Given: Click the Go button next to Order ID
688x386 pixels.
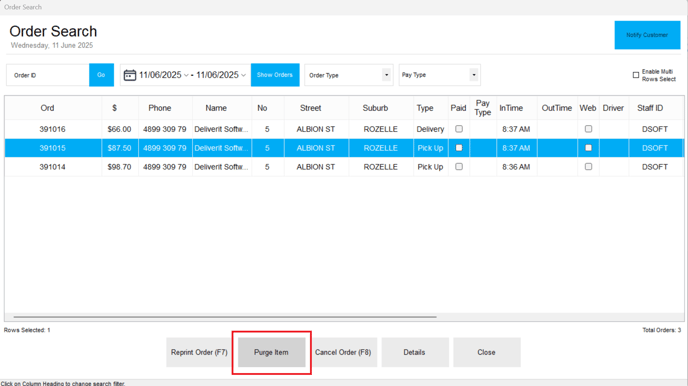Looking at the screenshot, I should [101, 75].
